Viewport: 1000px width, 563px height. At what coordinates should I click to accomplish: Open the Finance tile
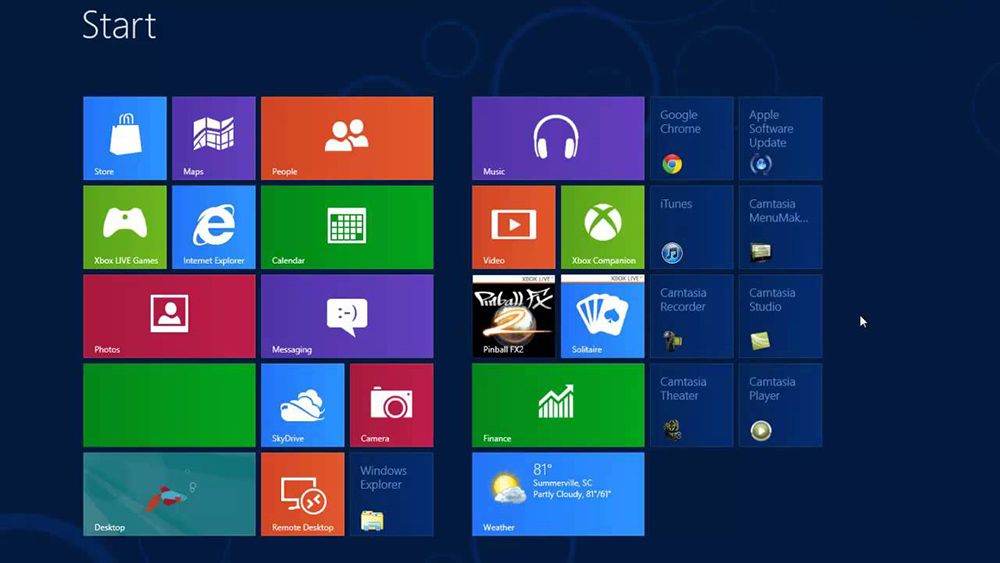click(x=558, y=406)
